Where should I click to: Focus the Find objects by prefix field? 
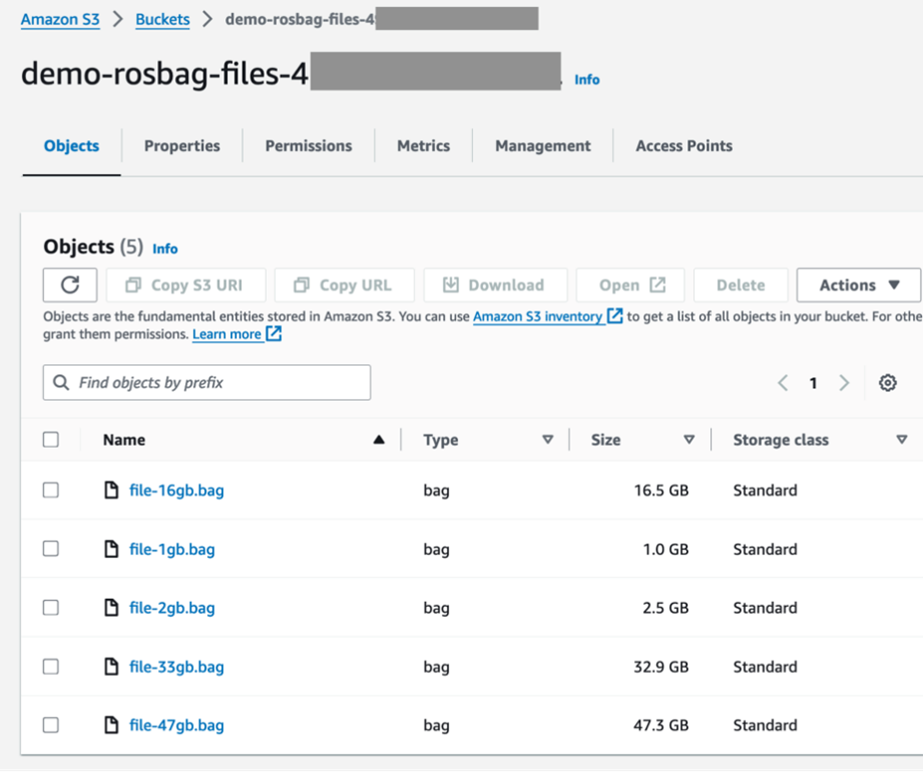(x=207, y=383)
